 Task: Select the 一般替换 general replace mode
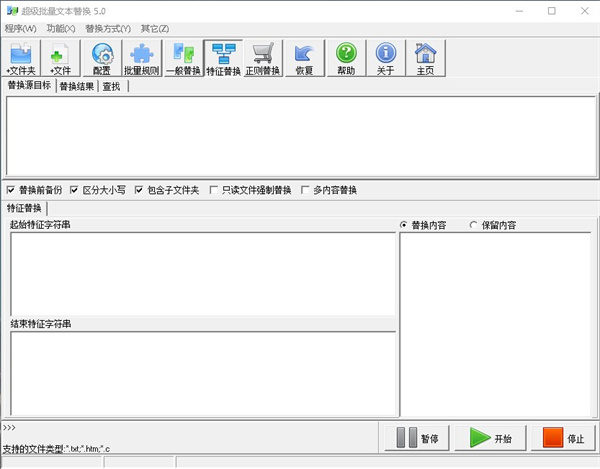point(183,58)
